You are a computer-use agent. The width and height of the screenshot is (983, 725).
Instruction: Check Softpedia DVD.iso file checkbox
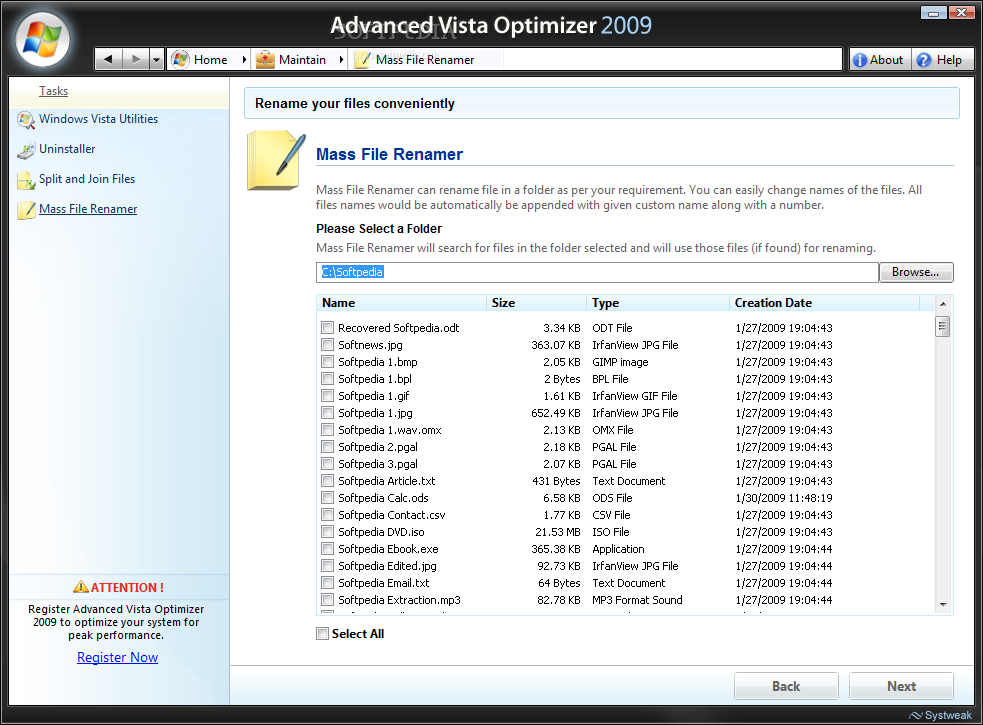[327, 531]
